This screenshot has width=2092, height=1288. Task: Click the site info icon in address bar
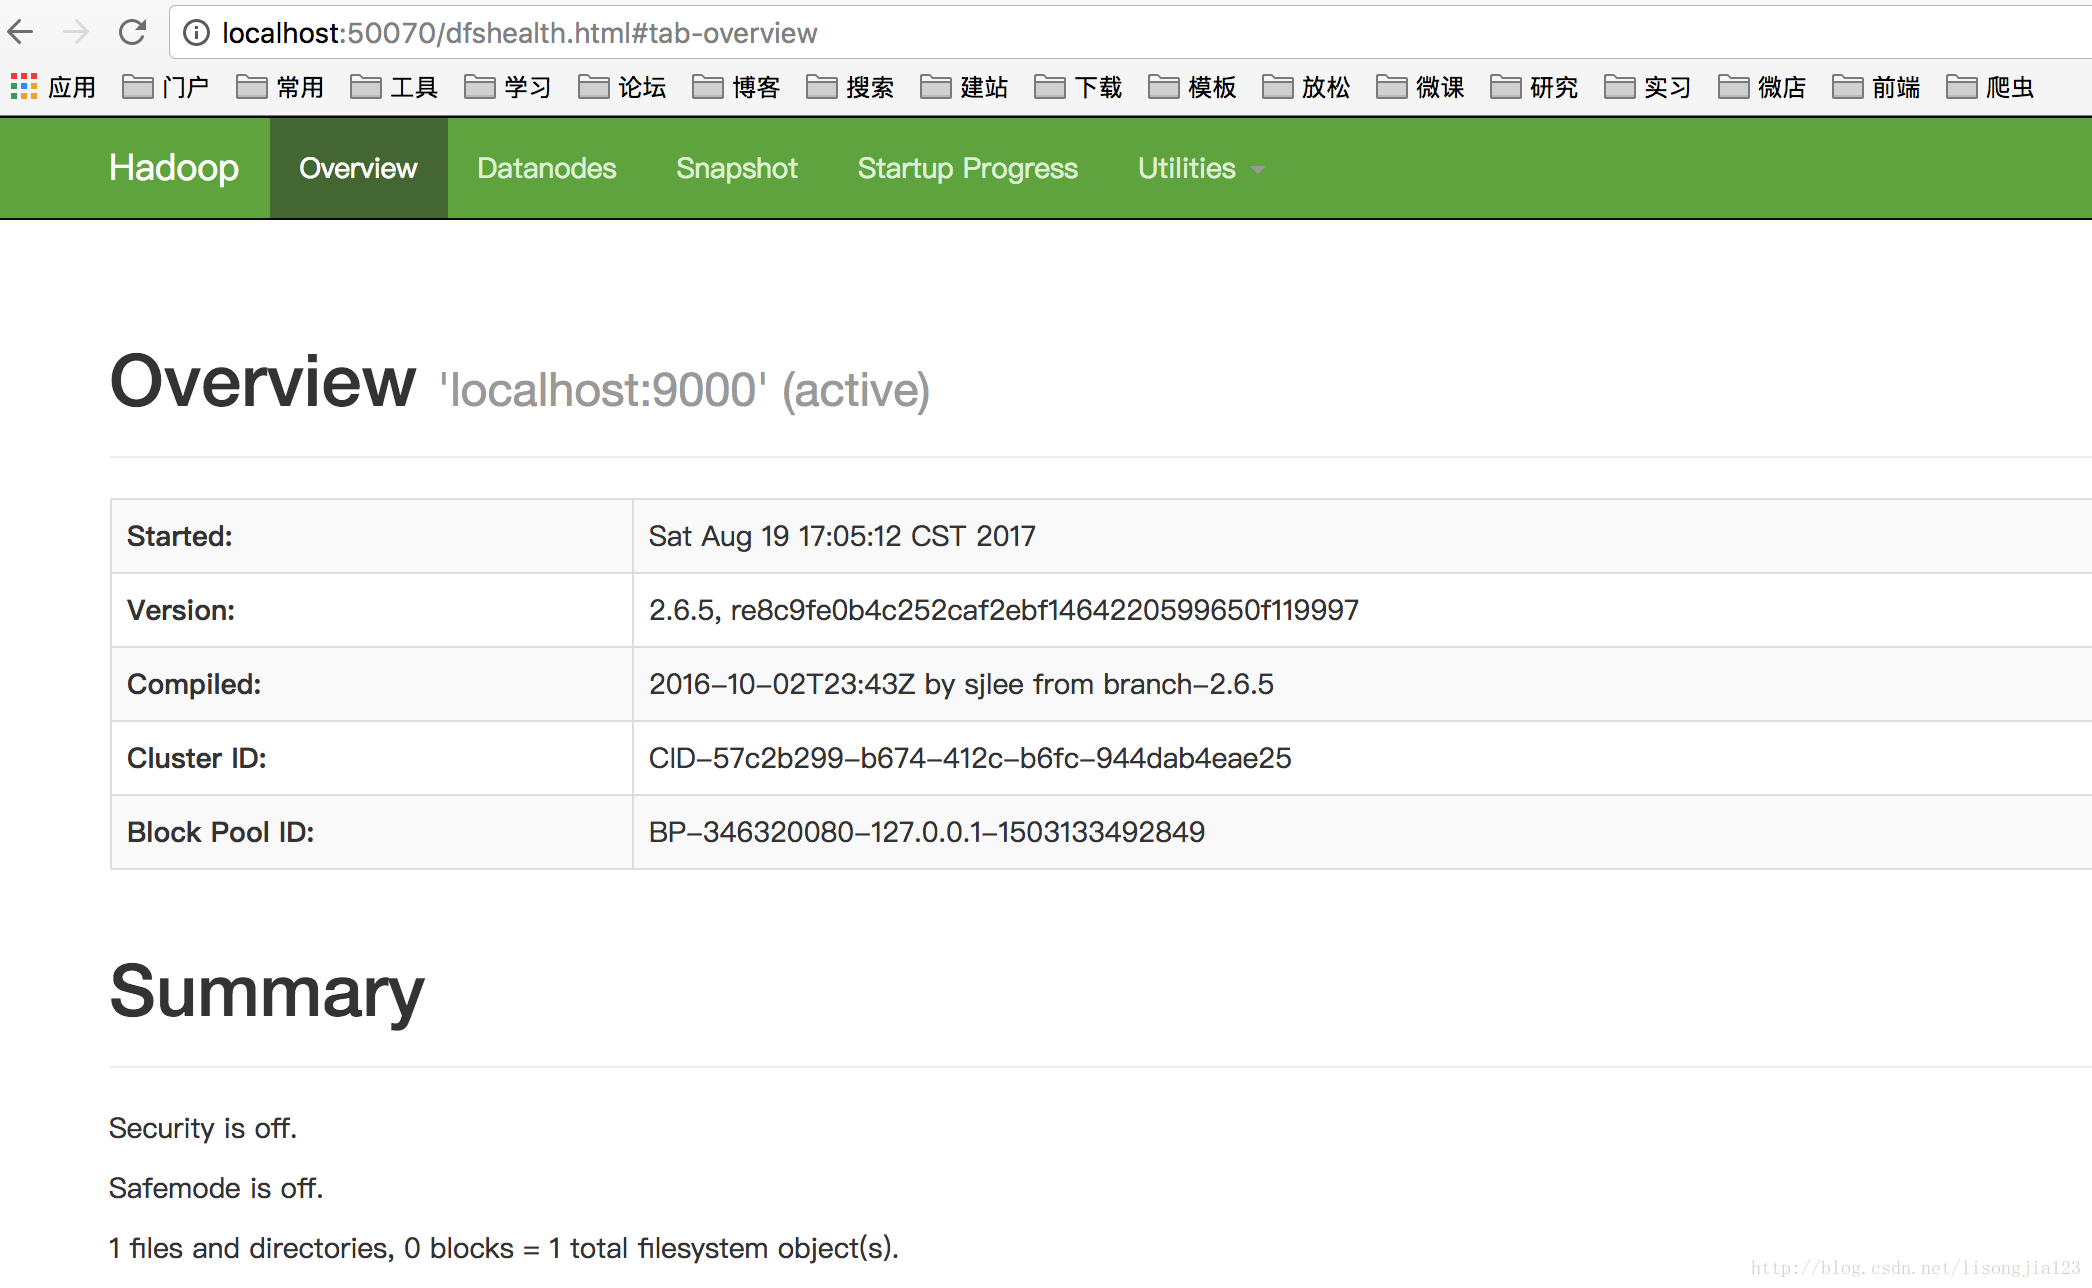(197, 33)
